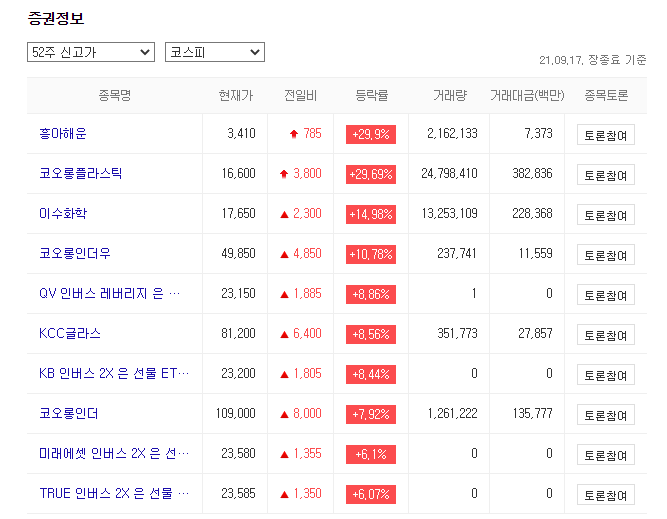This screenshot has height=519, width=667.
Task: Click the upper-limit arrow icon beside 3,800
Action: pos(284,174)
